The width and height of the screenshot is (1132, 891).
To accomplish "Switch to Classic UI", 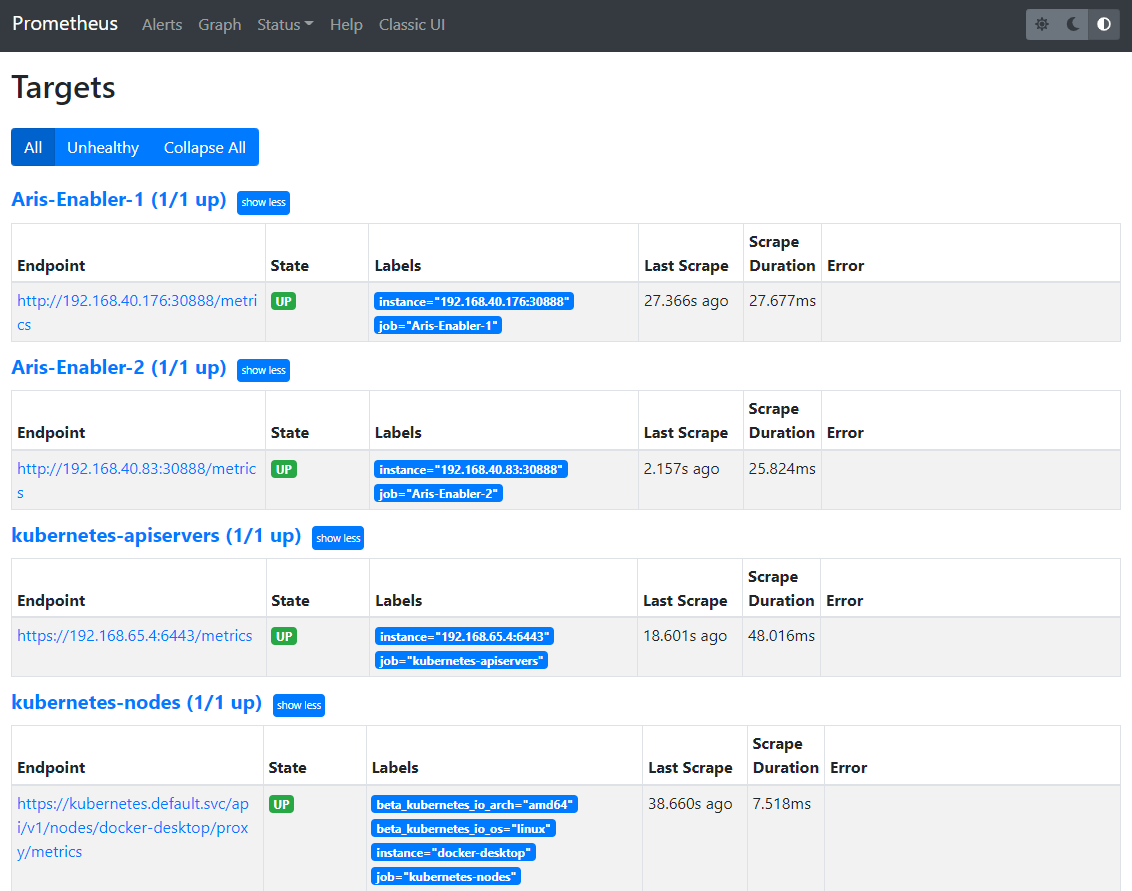I will pyautogui.click(x=412, y=25).
